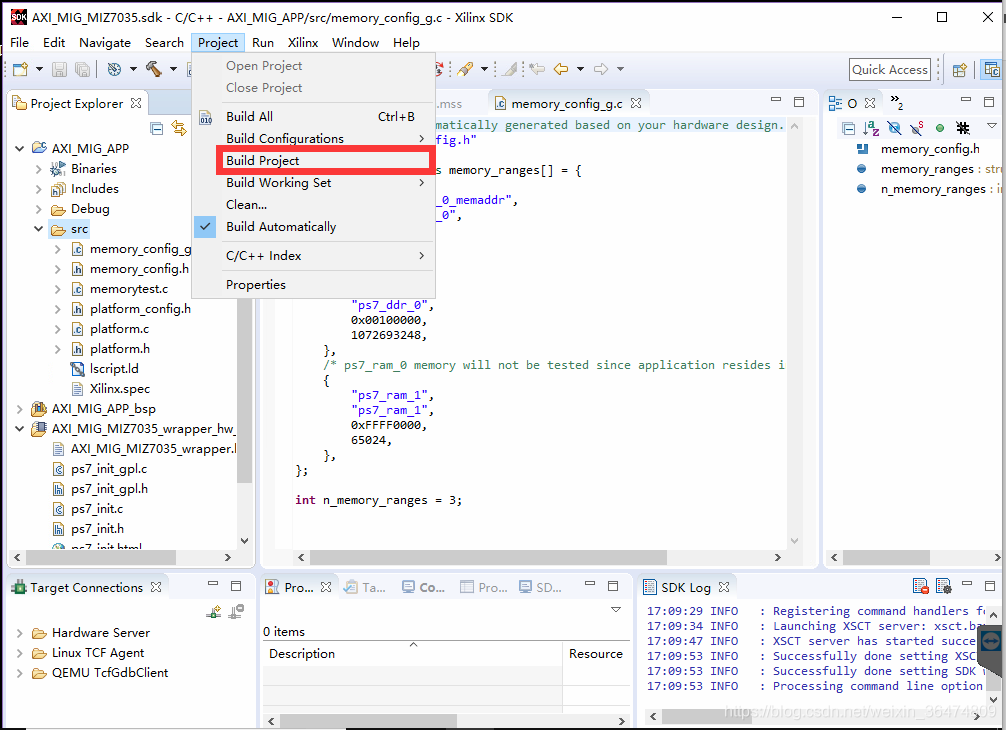Viewport: 1006px width, 730px height.
Task: Select Build Project from menu
Action: coord(263,161)
